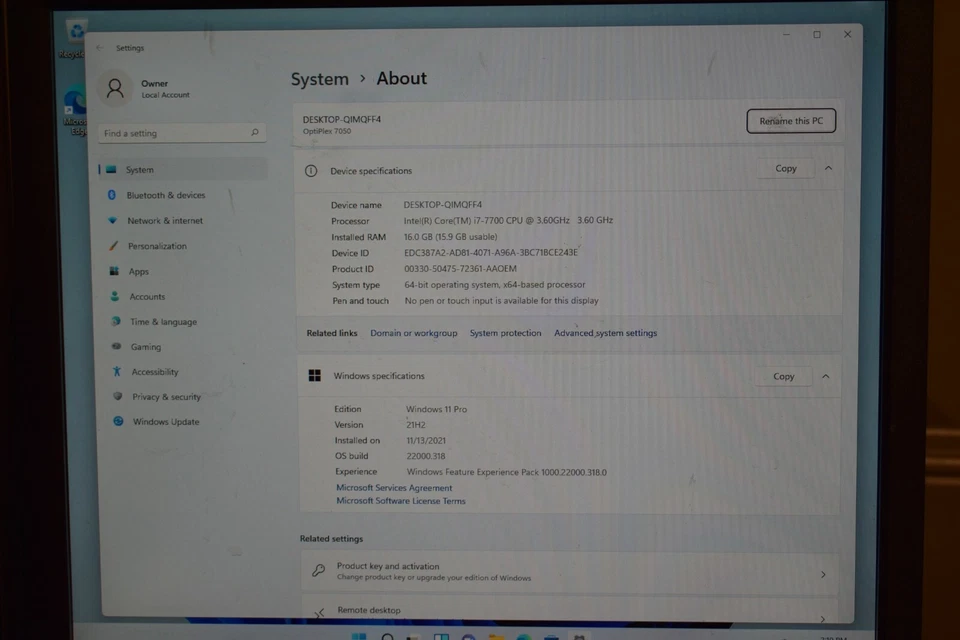
Task: Open Apps settings
Action: [x=139, y=271]
